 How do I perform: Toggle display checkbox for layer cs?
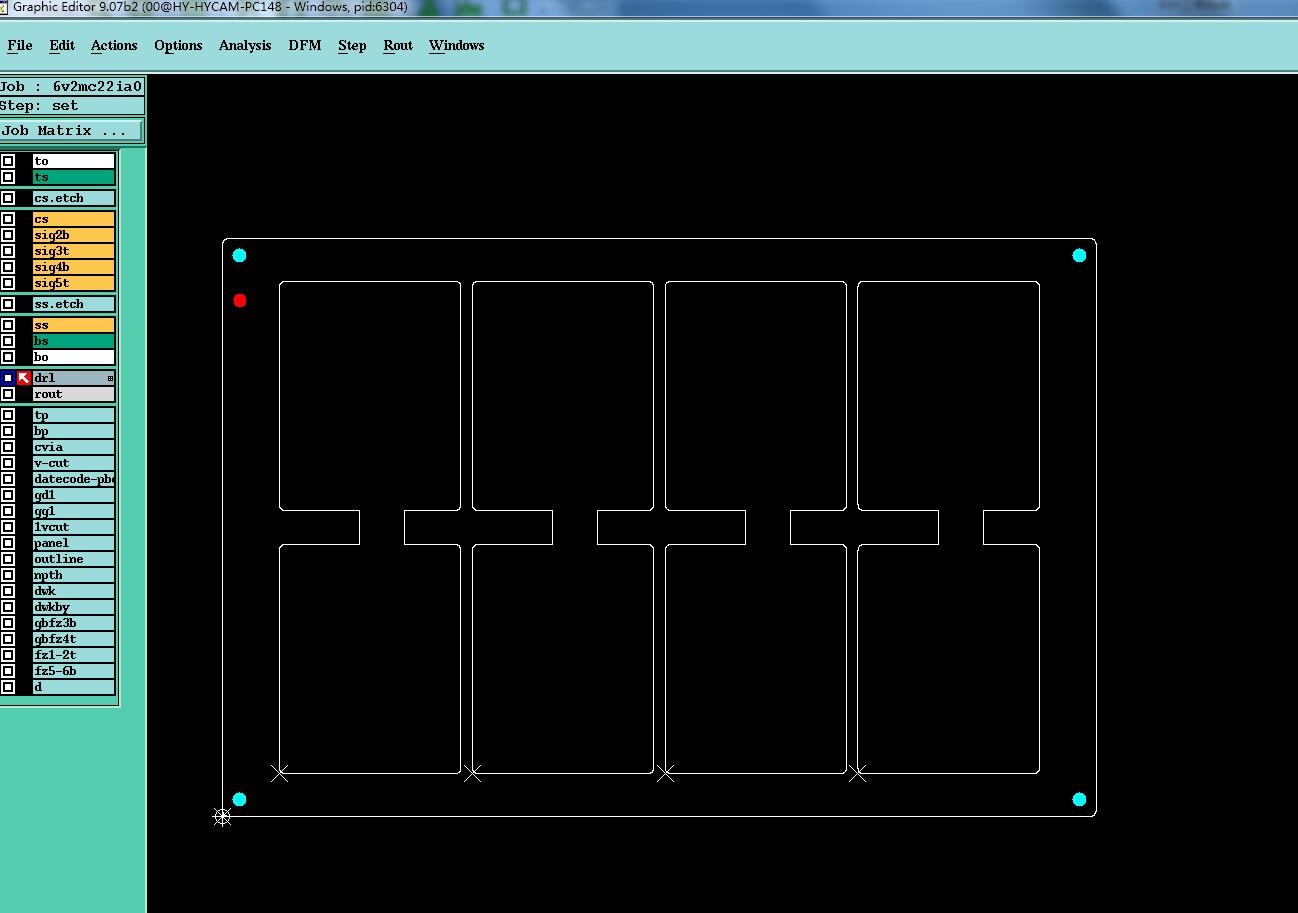point(8,219)
